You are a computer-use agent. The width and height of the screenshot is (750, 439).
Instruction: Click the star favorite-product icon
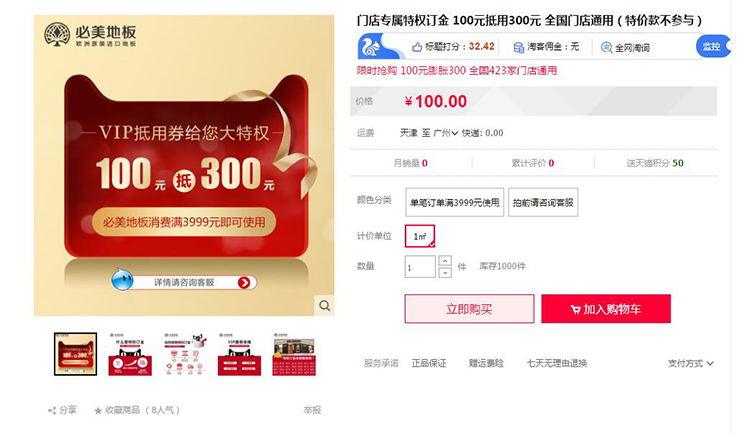pos(98,410)
